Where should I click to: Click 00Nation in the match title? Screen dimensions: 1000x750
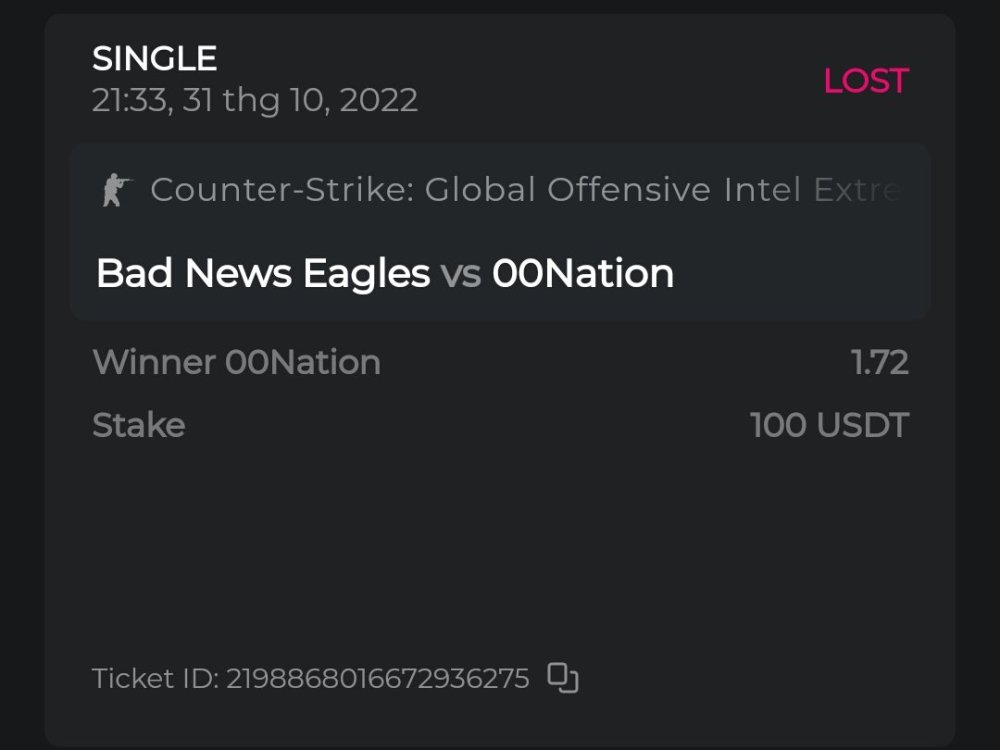point(583,273)
